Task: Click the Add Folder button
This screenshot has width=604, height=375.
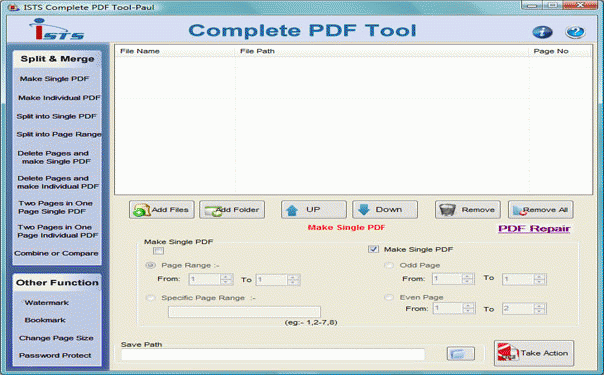Action: click(232, 210)
